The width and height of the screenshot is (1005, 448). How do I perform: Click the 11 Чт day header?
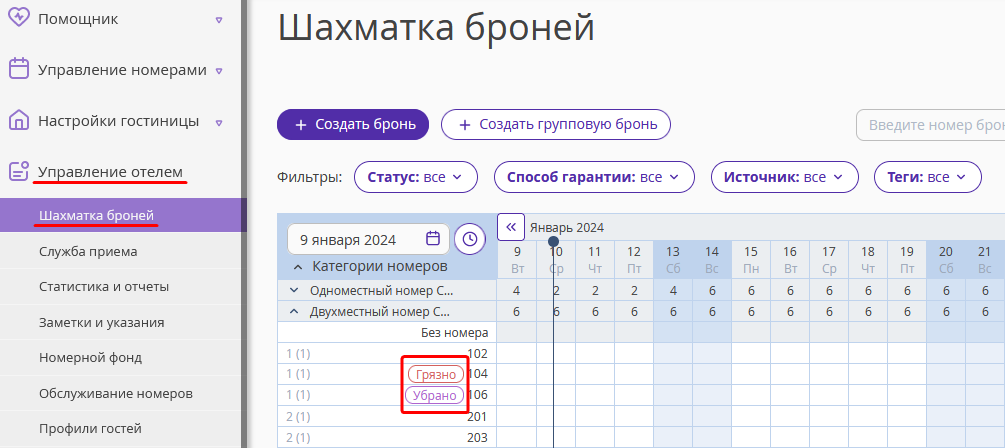[x=595, y=260]
